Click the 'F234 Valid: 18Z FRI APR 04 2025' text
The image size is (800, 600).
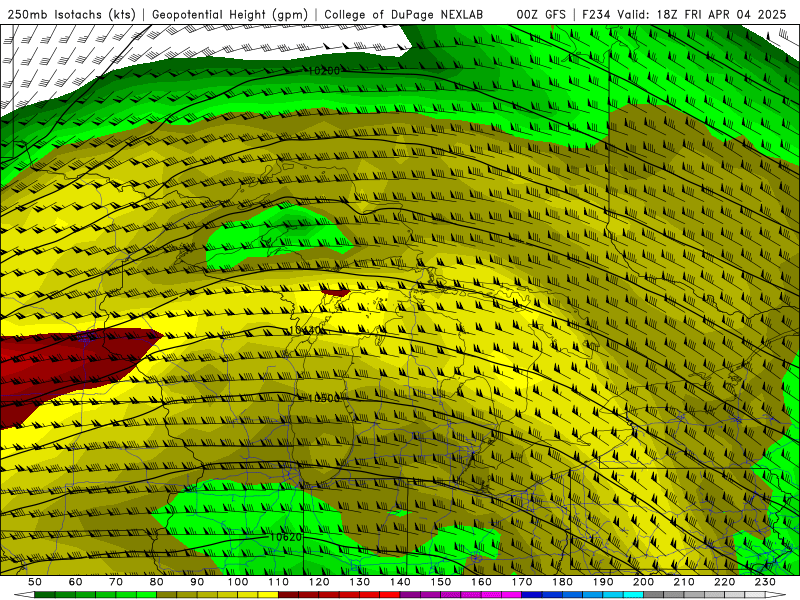pos(684,15)
